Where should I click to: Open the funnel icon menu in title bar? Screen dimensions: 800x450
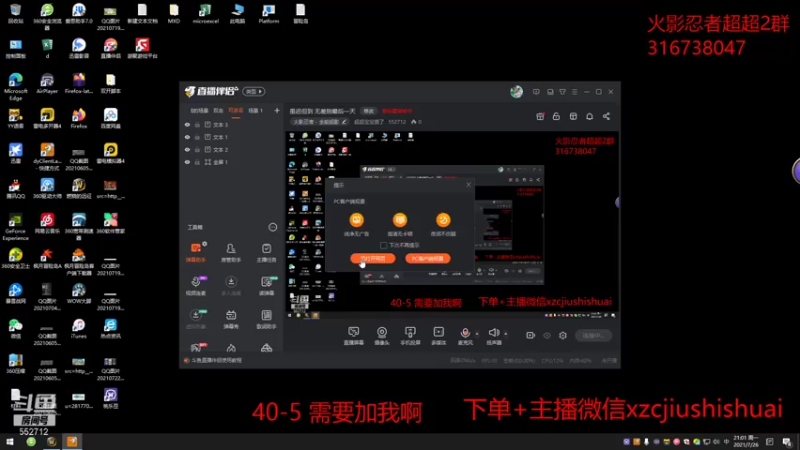click(x=562, y=92)
